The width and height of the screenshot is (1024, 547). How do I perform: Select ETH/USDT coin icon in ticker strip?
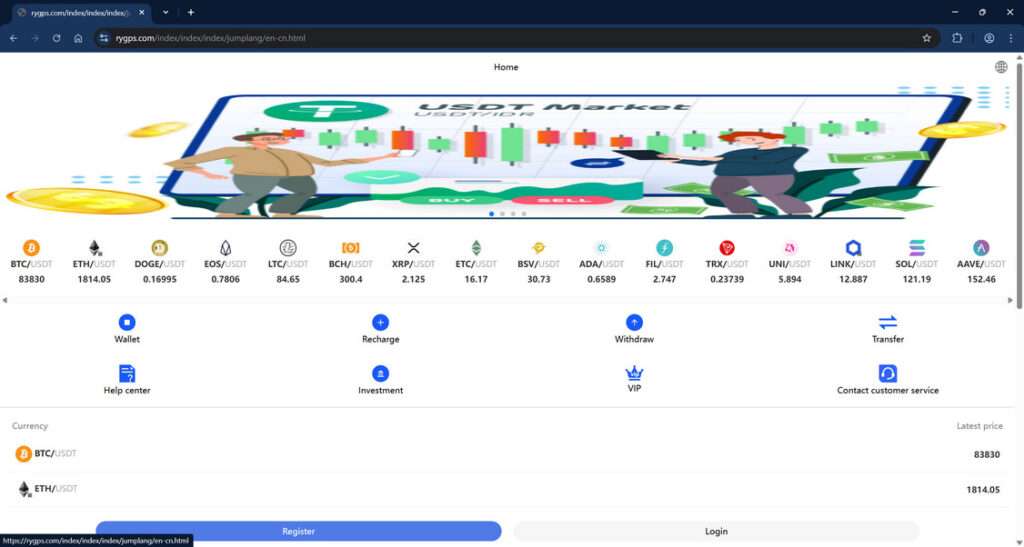[95, 248]
